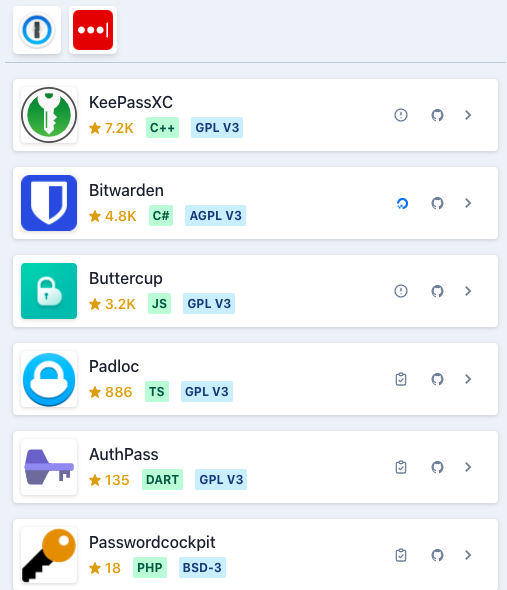
Task: Open Padloc details using right chevron
Action: tap(468, 379)
